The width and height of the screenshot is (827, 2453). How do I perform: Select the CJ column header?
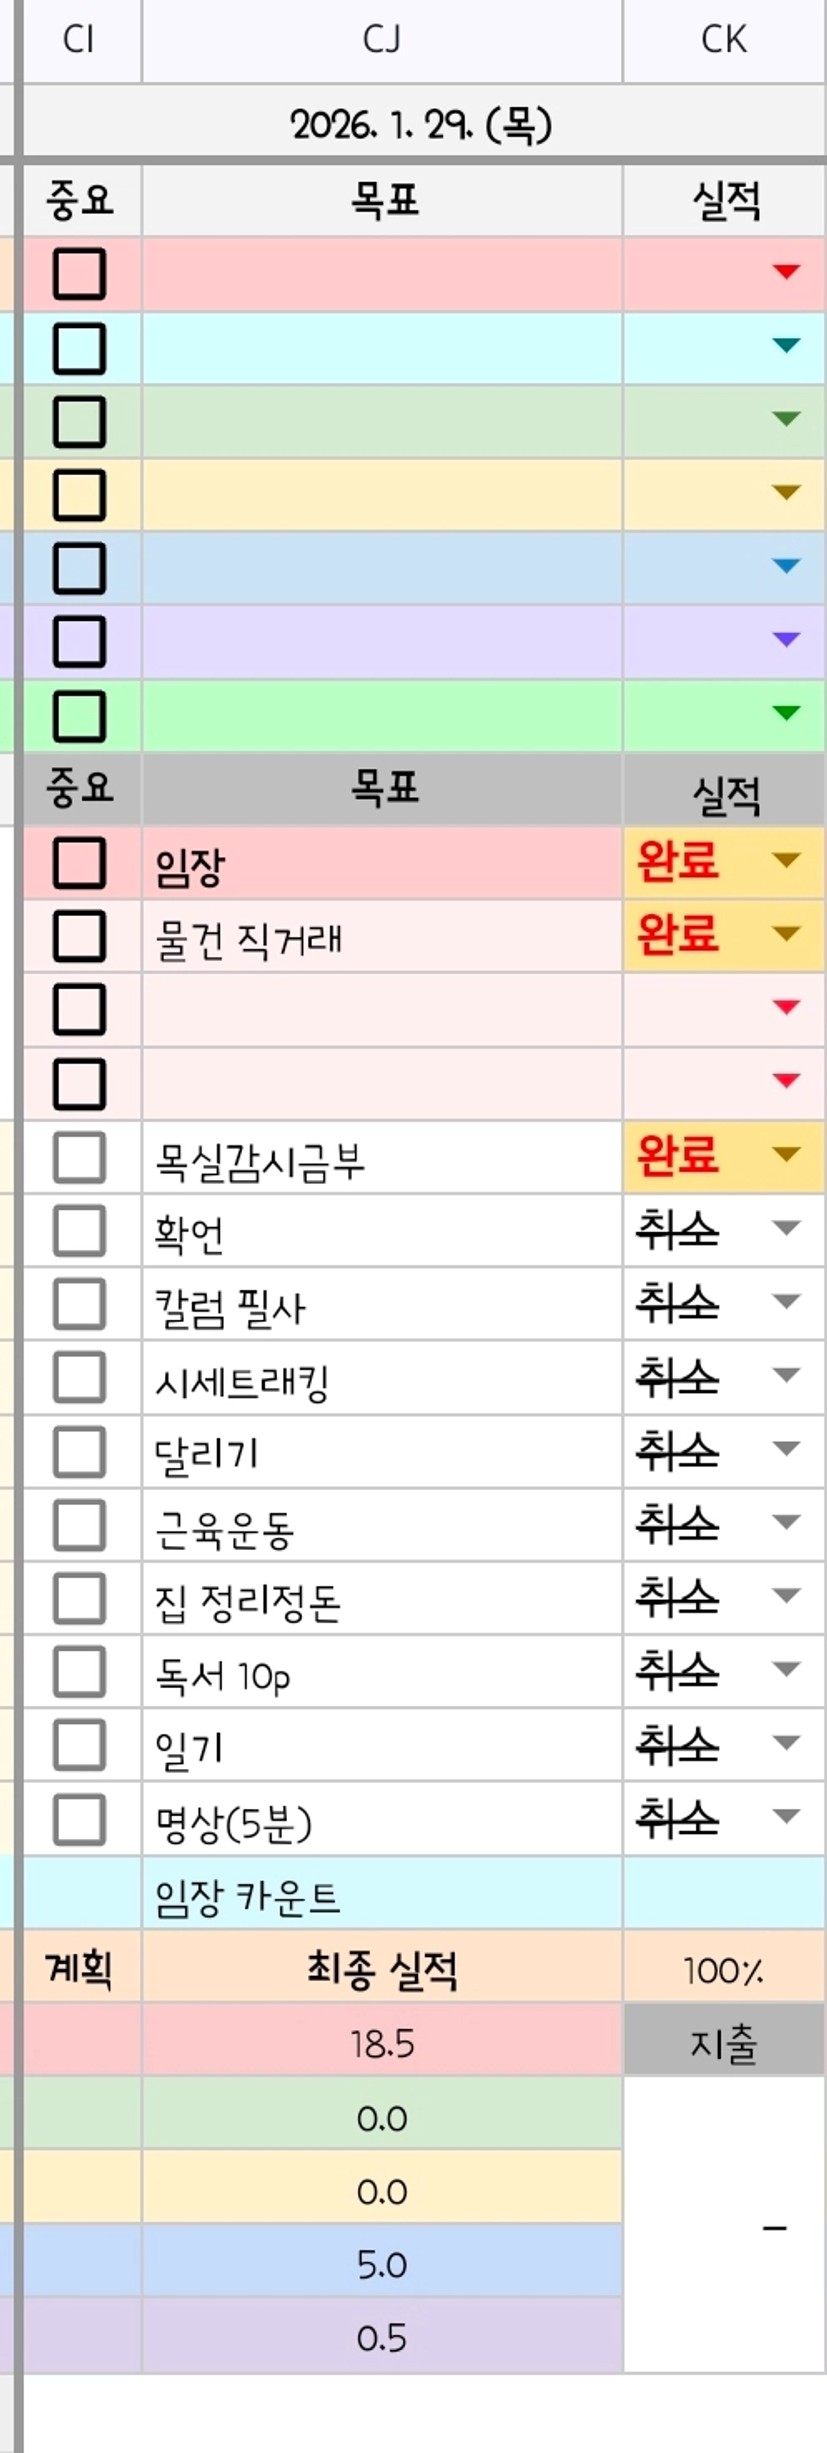[x=382, y=40]
